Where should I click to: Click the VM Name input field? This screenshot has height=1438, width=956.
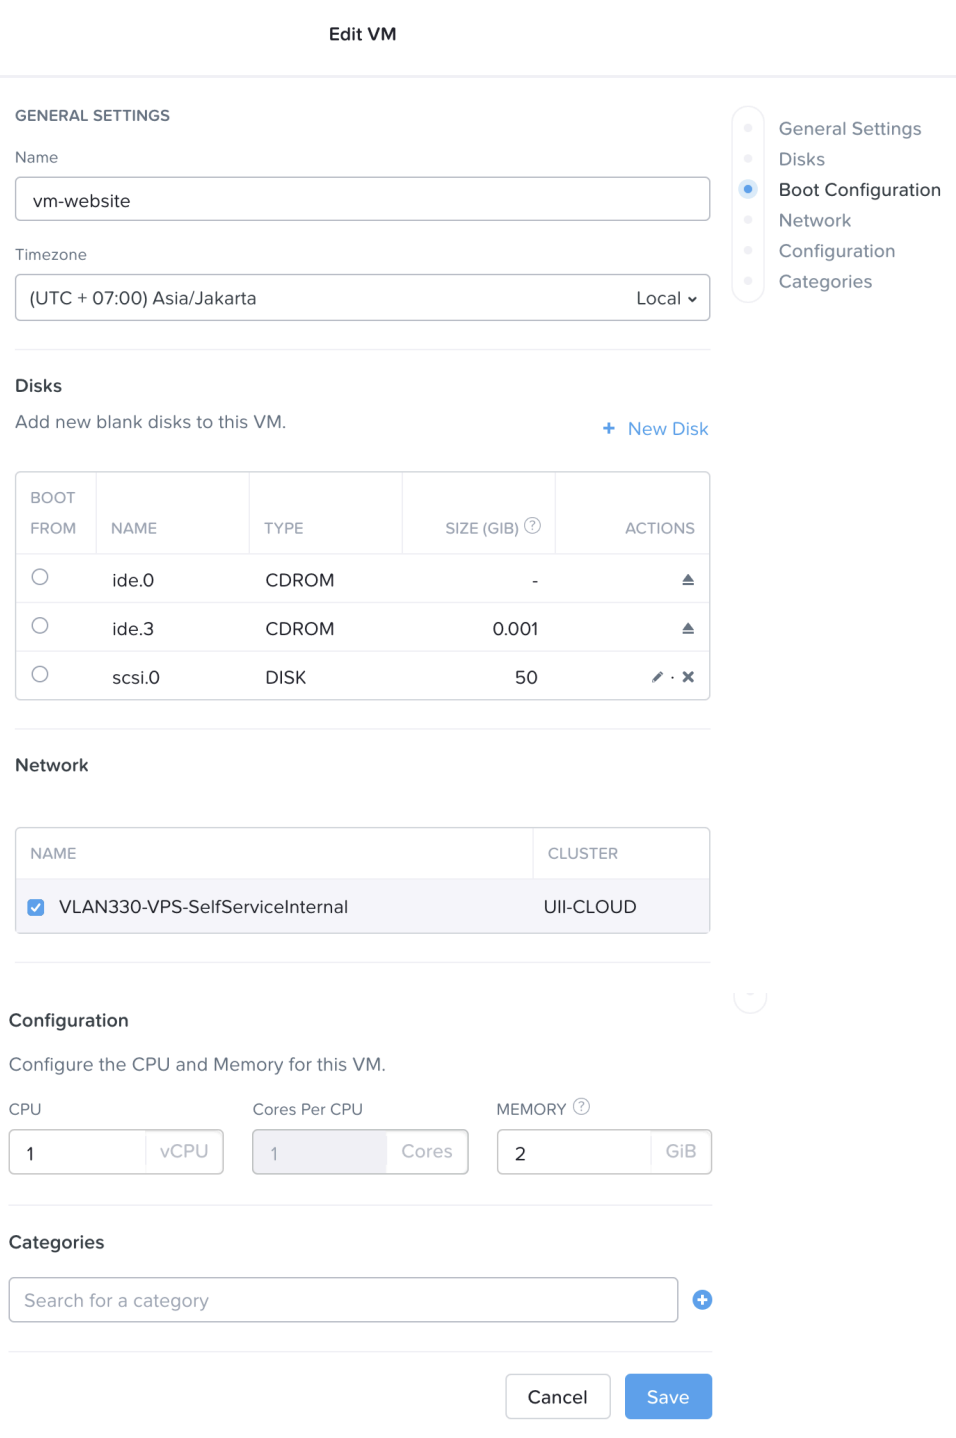[362, 200]
